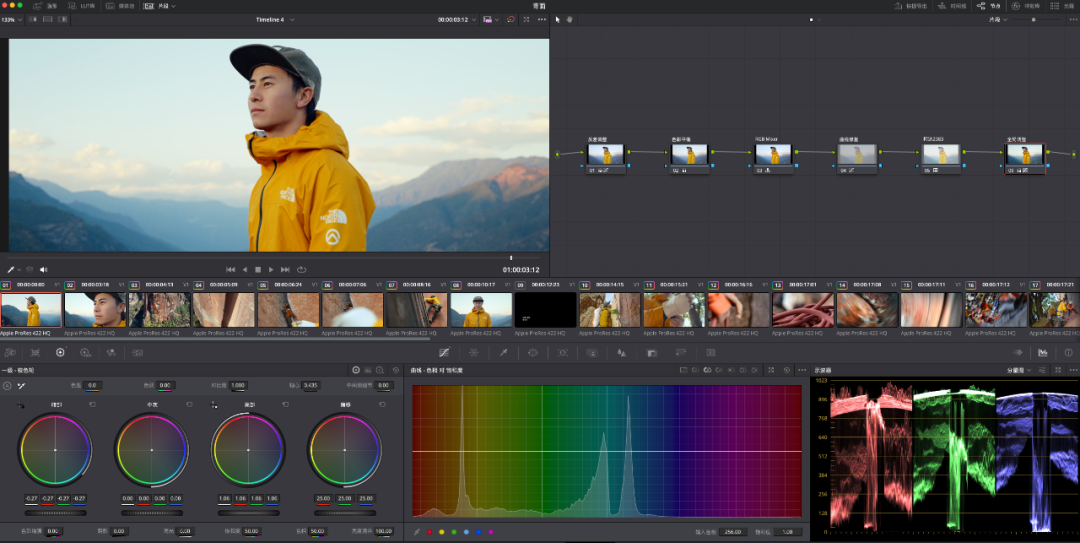The height and width of the screenshot is (543, 1080).
Task: Expand the Timeline 4 name dropdown
Action: click(x=292, y=19)
